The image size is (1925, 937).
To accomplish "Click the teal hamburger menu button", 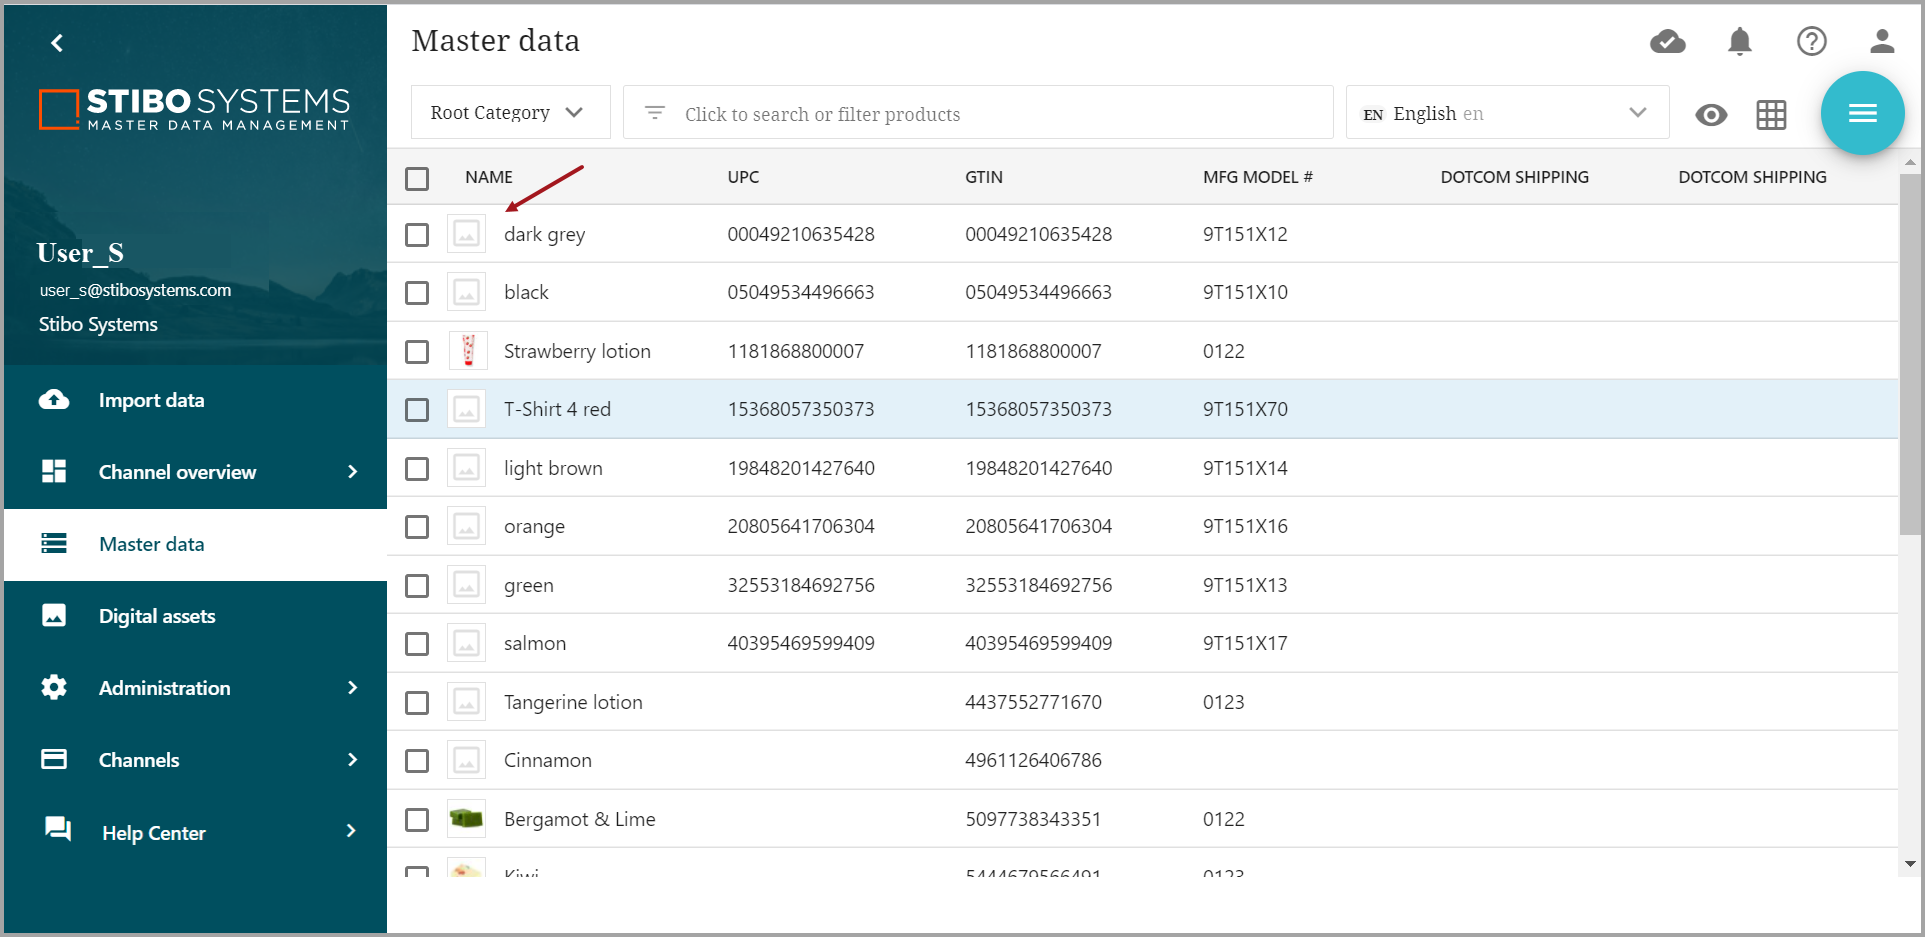I will coord(1862,113).
